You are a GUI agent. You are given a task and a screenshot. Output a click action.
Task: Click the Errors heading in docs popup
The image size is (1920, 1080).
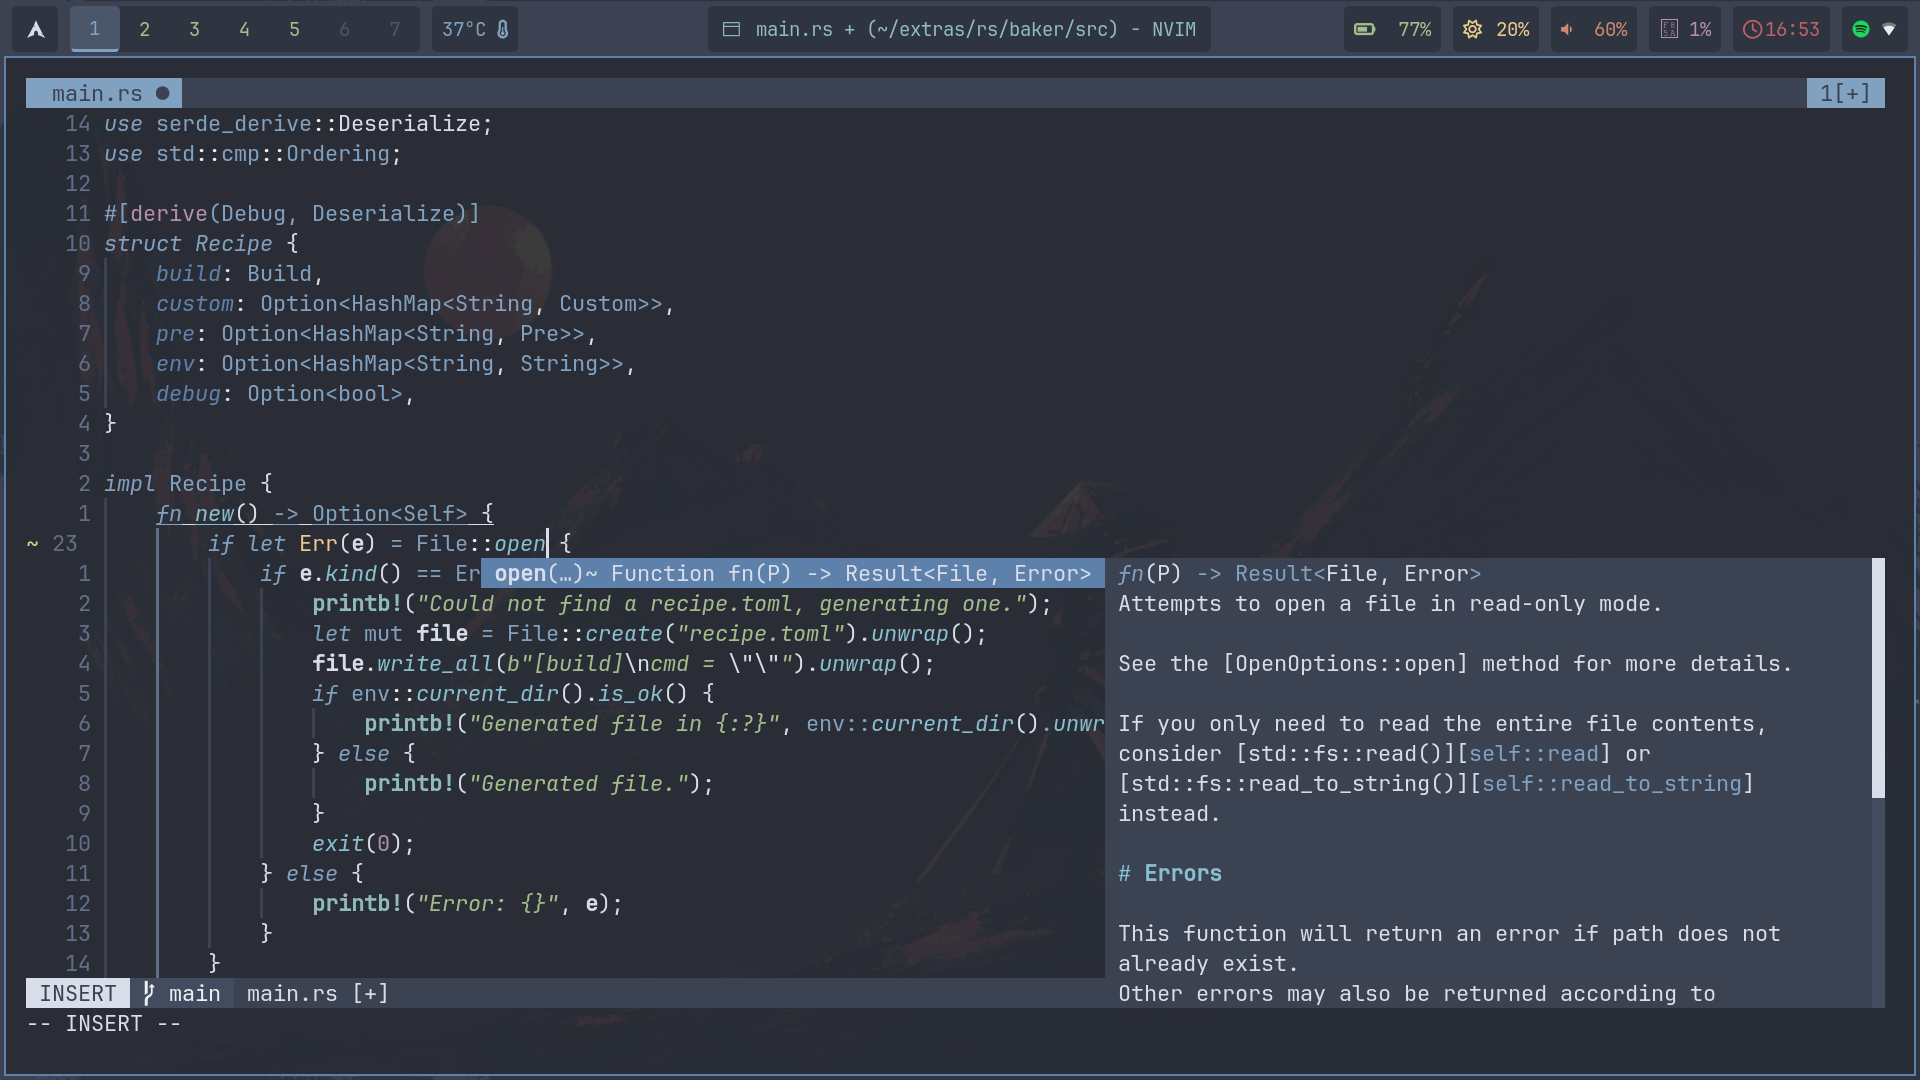click(1170, 873)
